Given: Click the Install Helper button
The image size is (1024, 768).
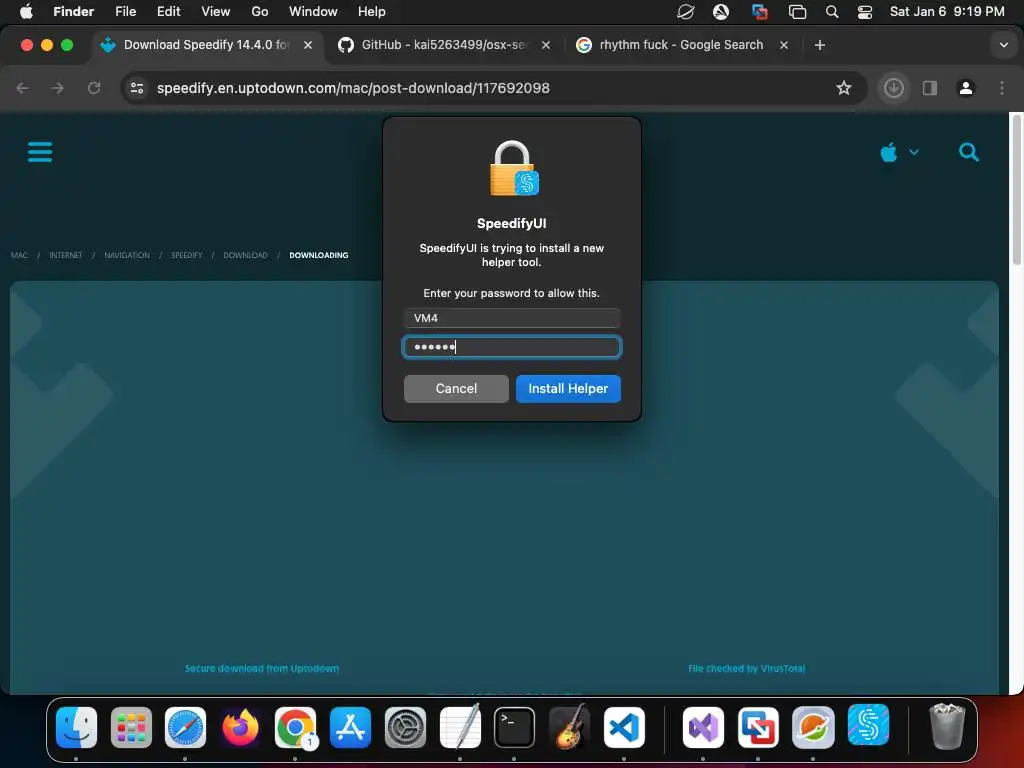Looking at the screenshot, I should coord(568,389).
